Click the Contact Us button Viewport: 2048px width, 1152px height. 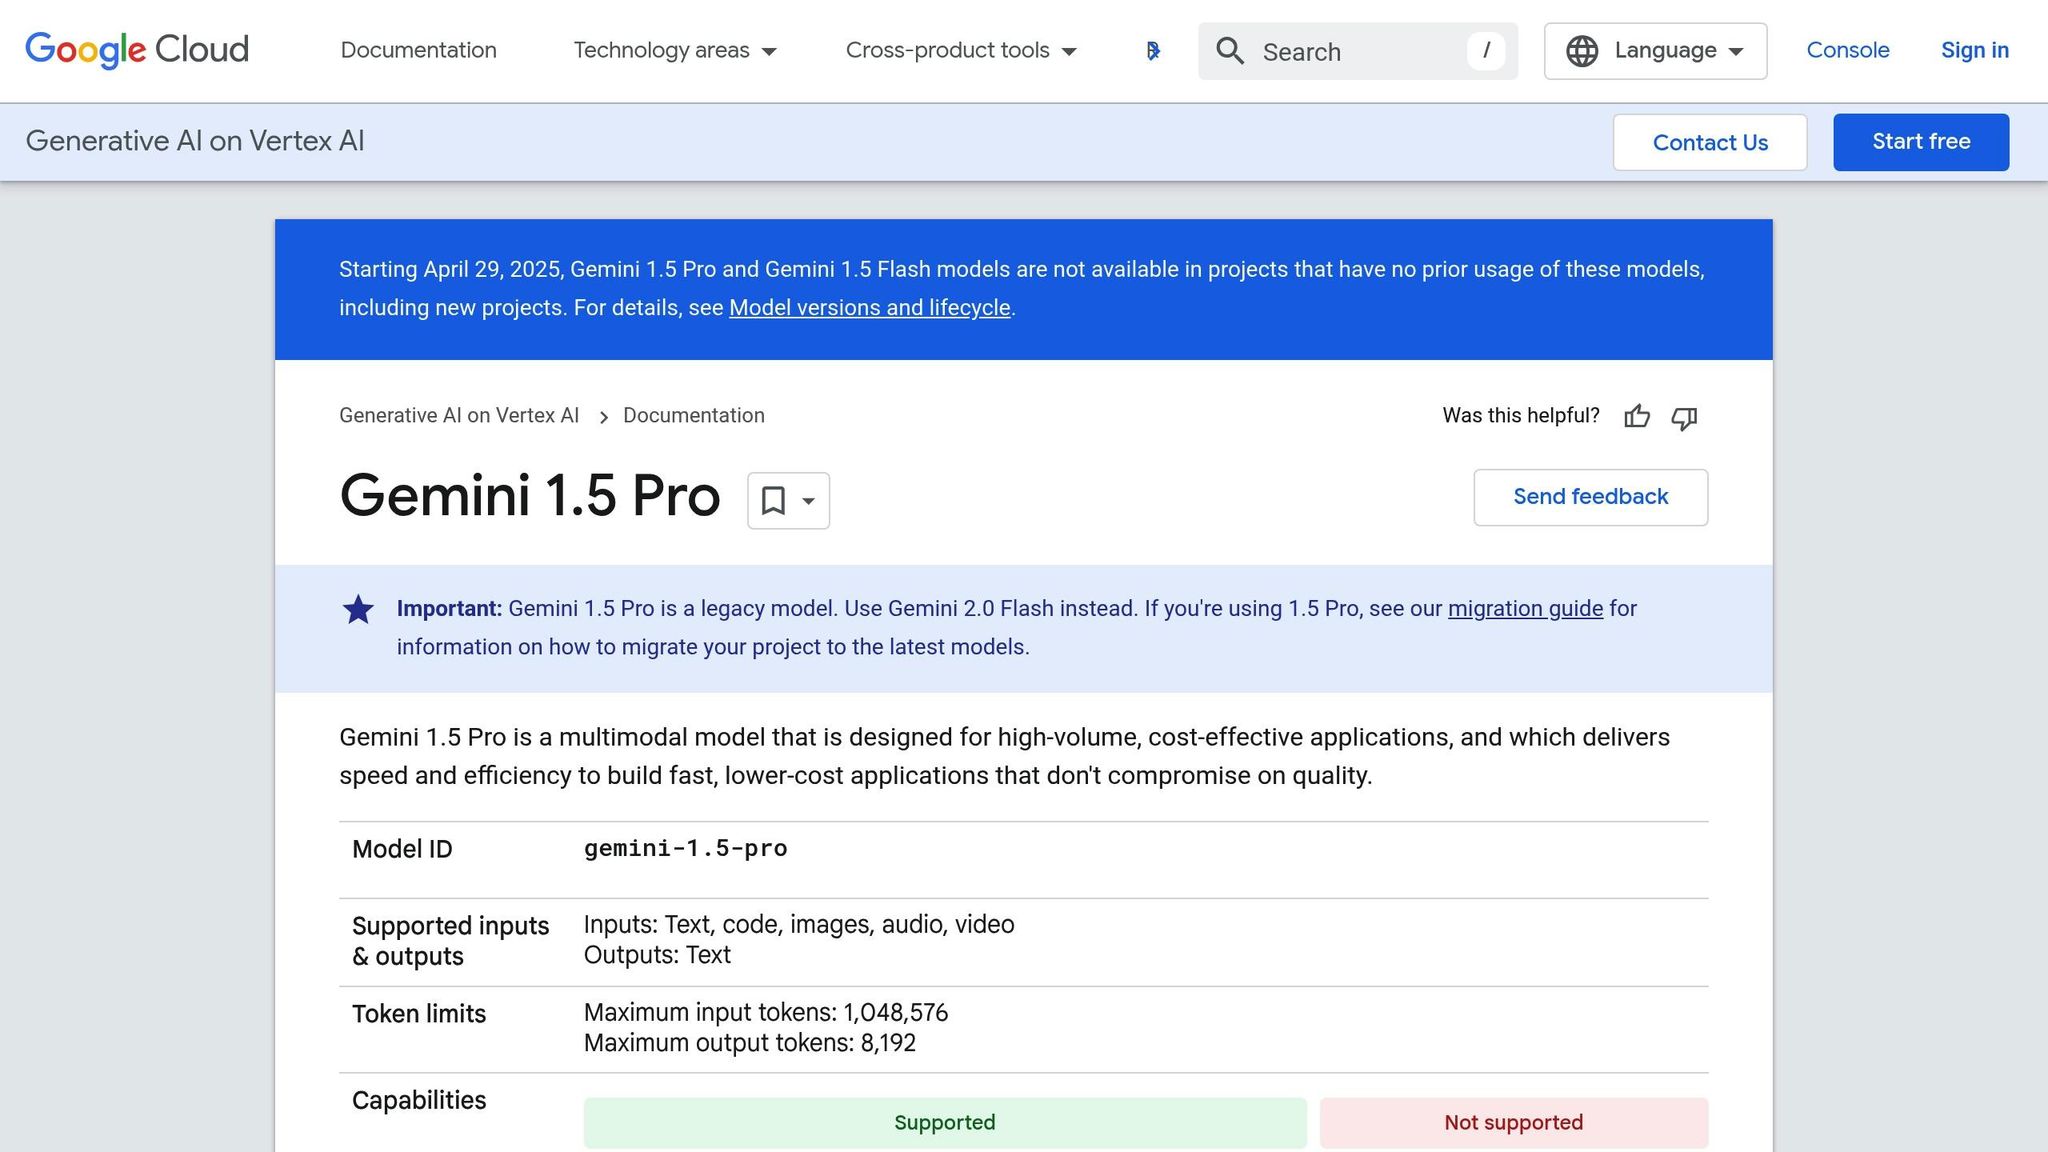pyautogui.click(x=1710, y=142)
